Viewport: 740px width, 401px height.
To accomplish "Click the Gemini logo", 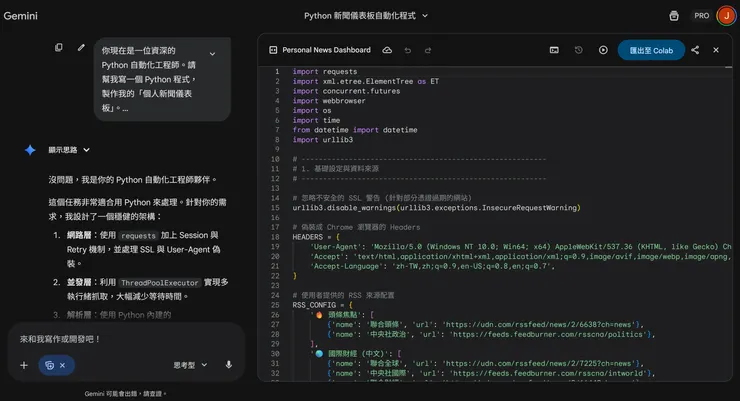I will [20, 16].
